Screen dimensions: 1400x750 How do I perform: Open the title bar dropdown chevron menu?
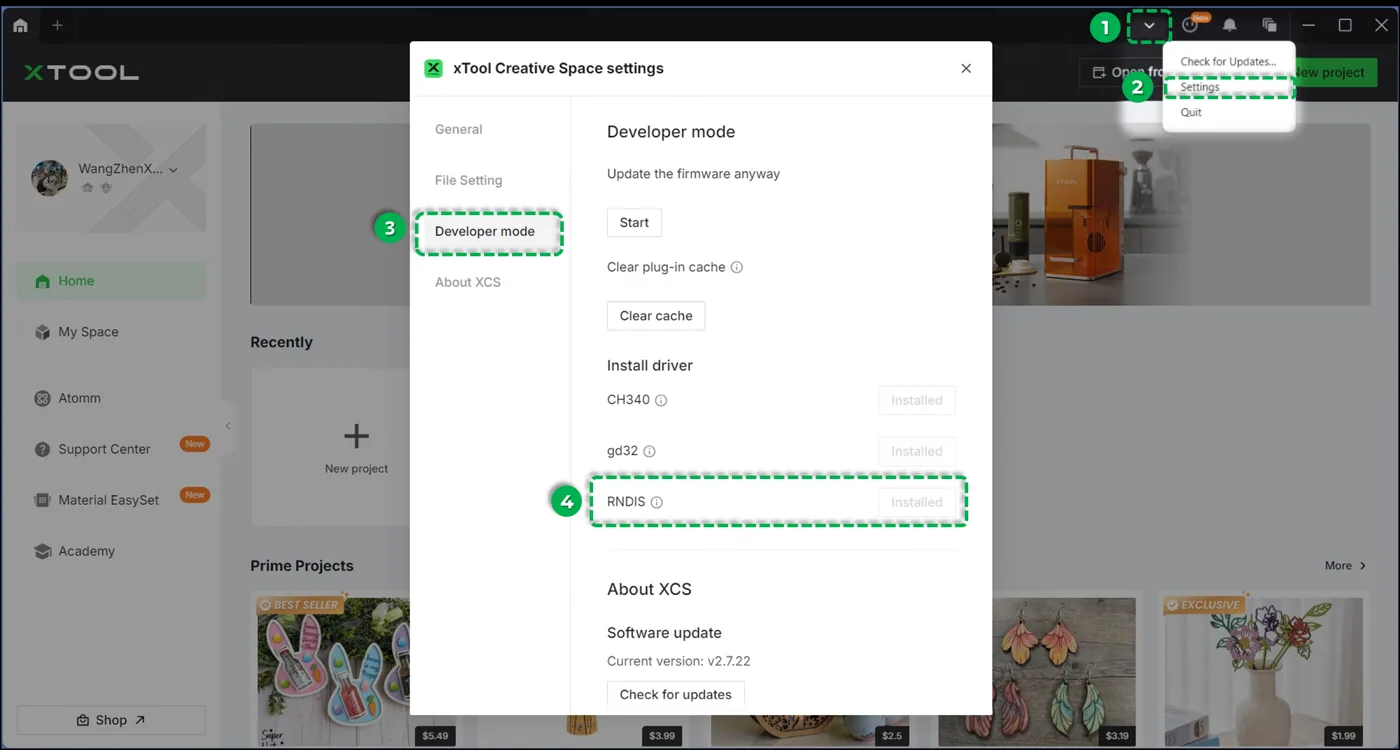(x=1149, y=26)
